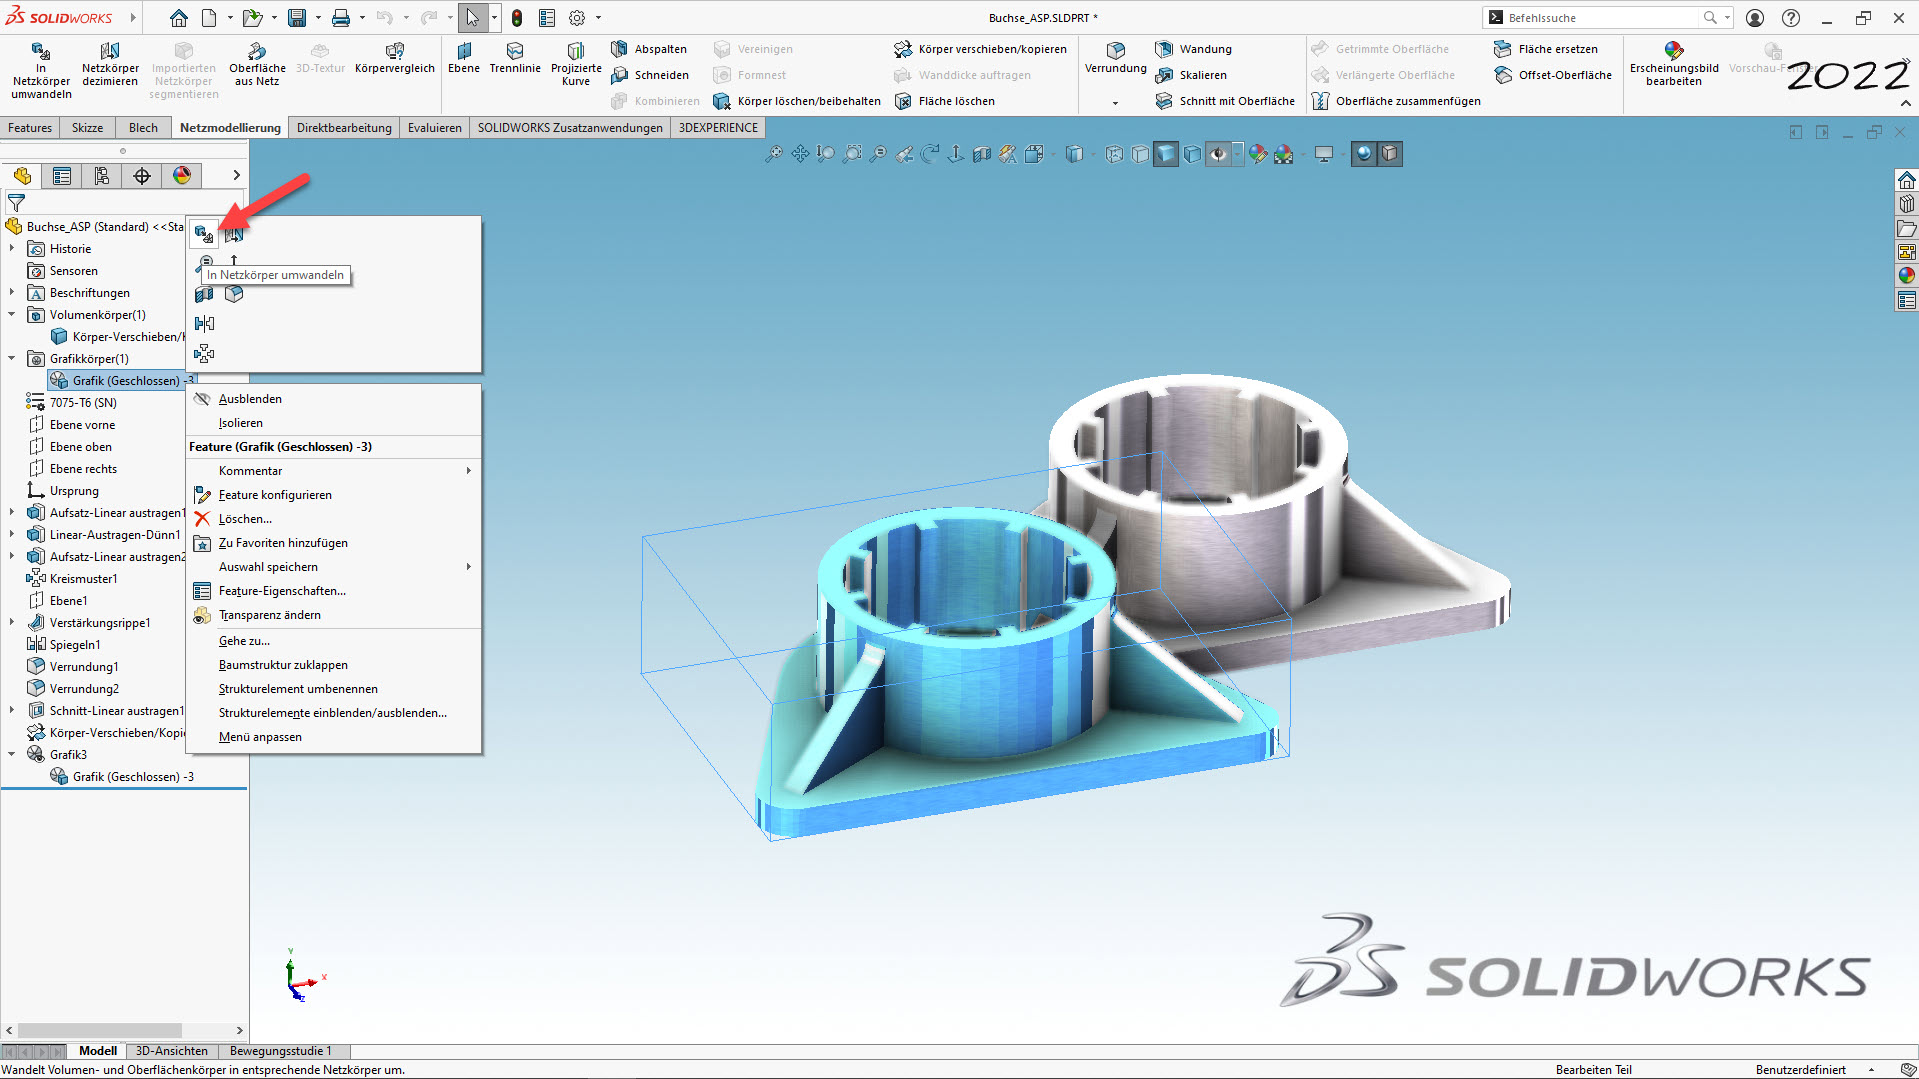Select the Abspalten command
1919x1079 pixels.
click(x=649, y=49)
